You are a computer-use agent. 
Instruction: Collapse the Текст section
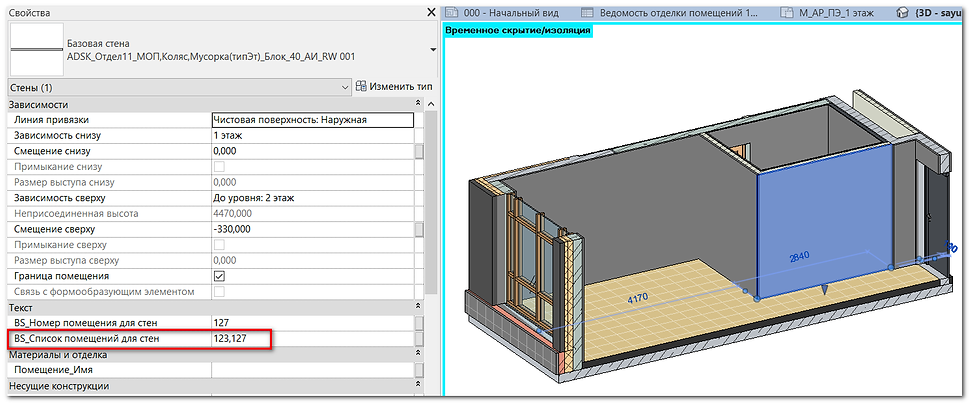pyautogui.click(x=418, y=307)
